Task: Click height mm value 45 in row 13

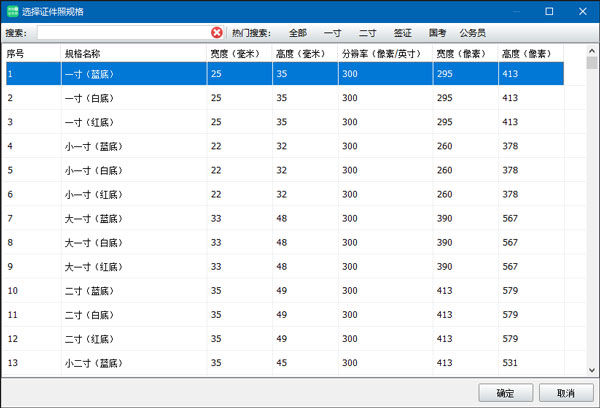Action: [282, 363]
